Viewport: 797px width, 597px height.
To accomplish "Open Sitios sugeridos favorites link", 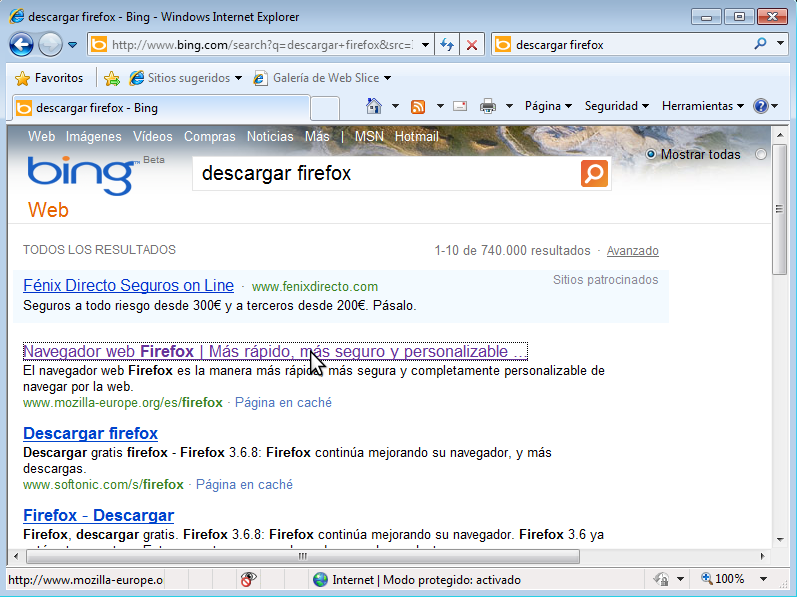I will click(x=186, y=78).
